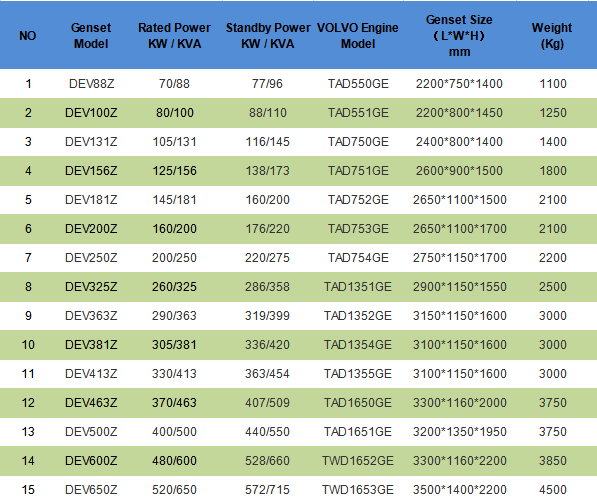The height and width of the screenshot is (502, 597).
Task: Select the DEV88Z model cell
Action: [91, 84]
